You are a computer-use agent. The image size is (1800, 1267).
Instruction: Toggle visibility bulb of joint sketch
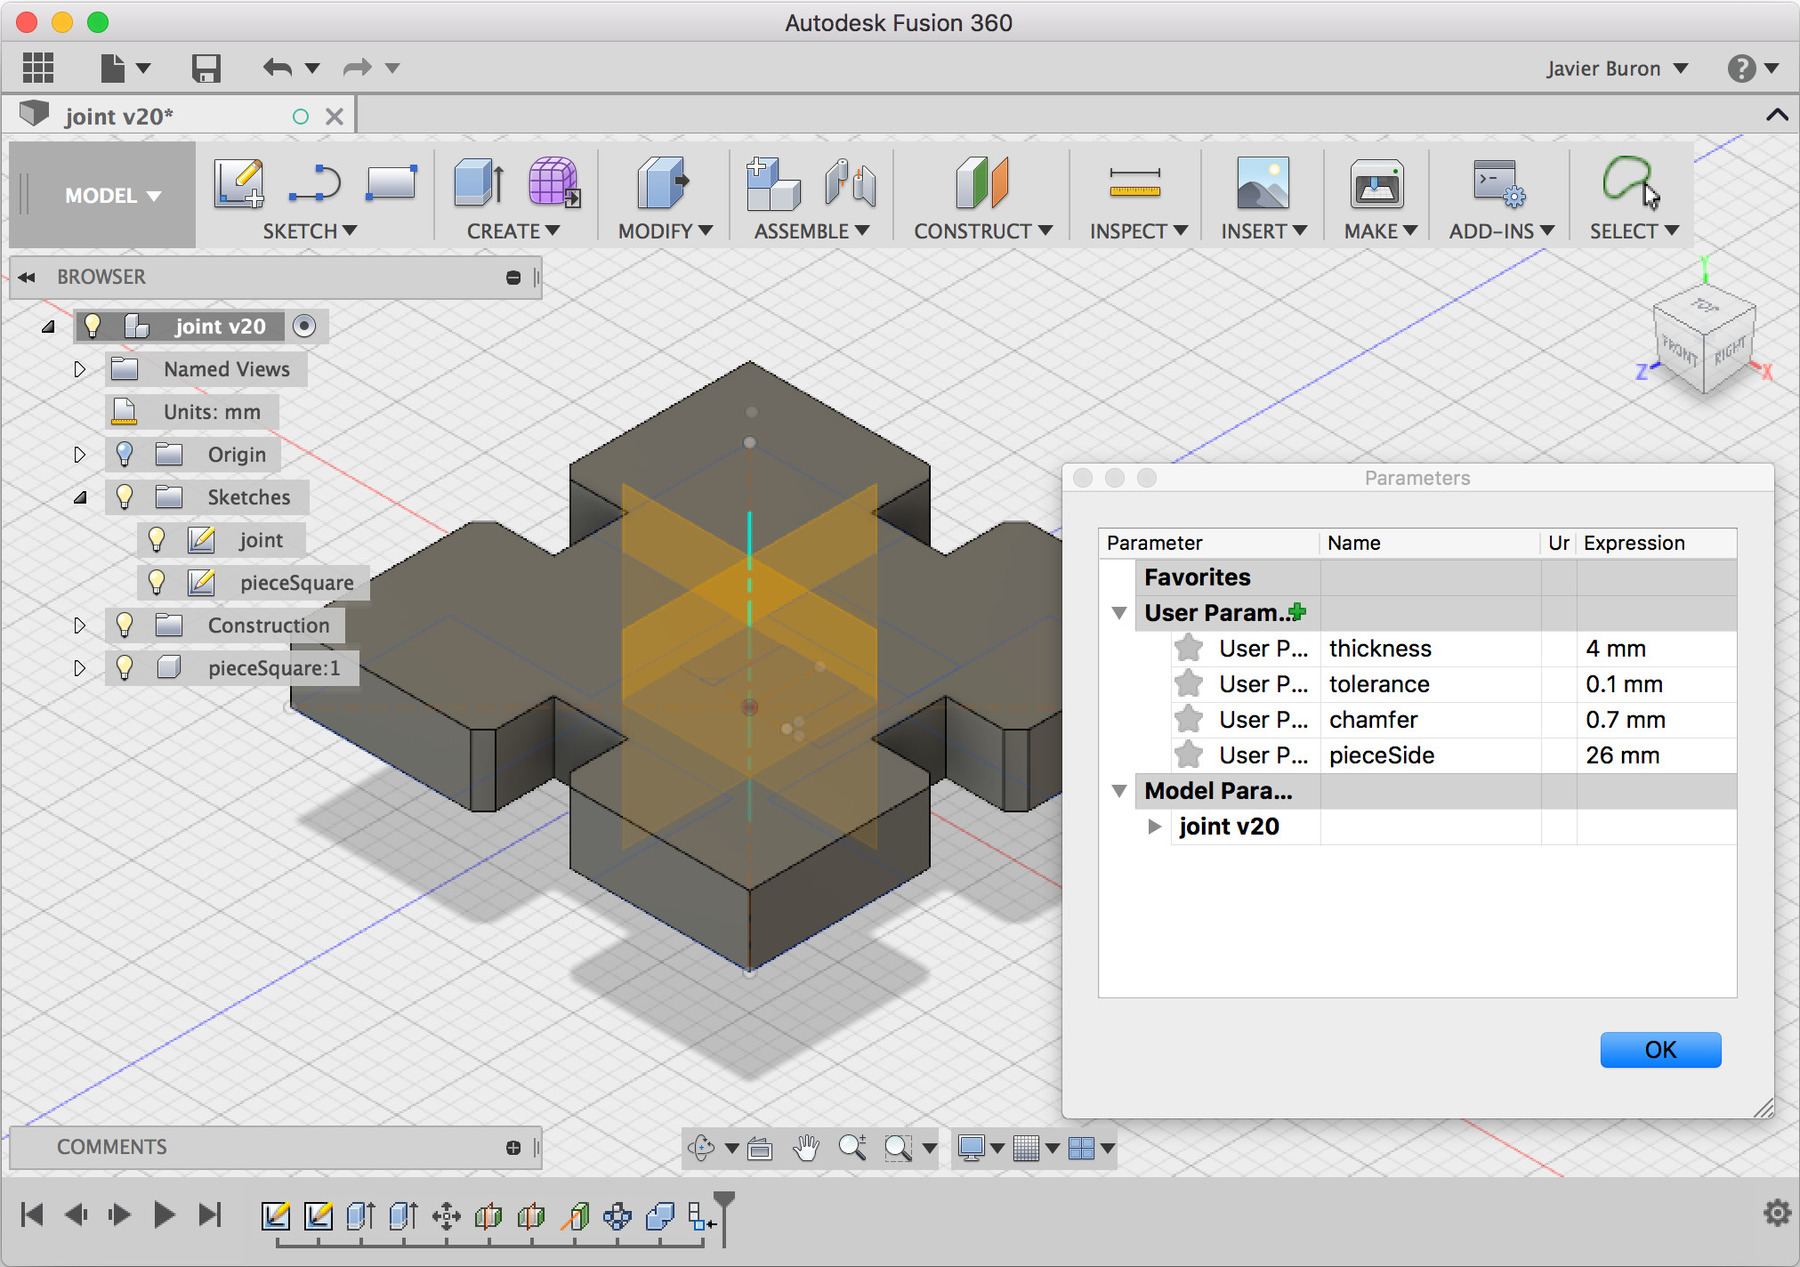click(x=156, y=540)
